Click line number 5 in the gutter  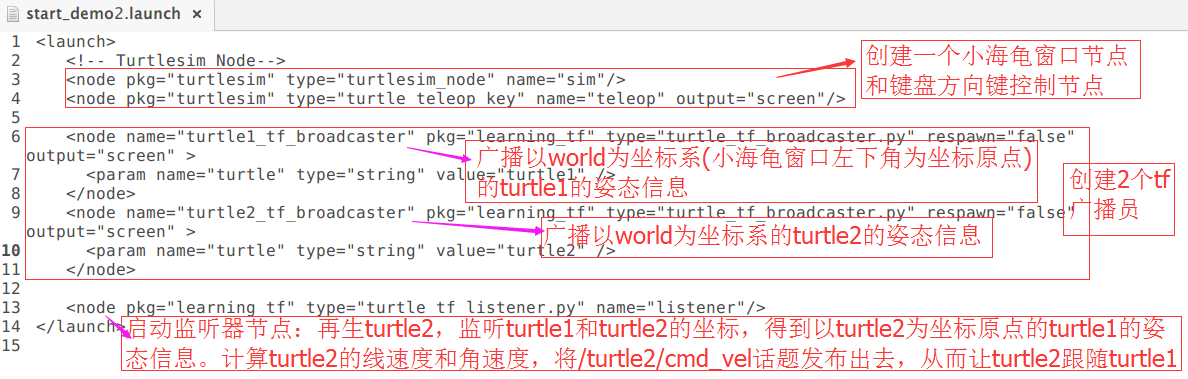point(16,118)
